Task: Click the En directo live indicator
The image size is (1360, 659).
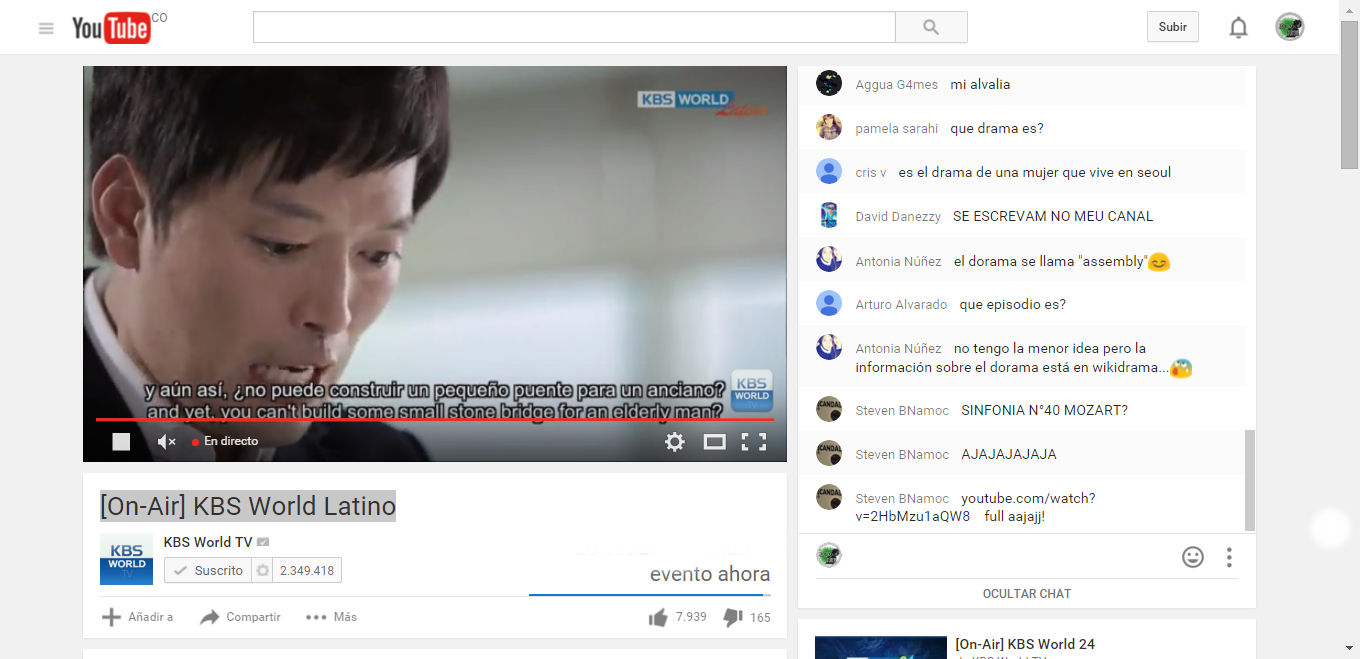Action: coord(225,441)
